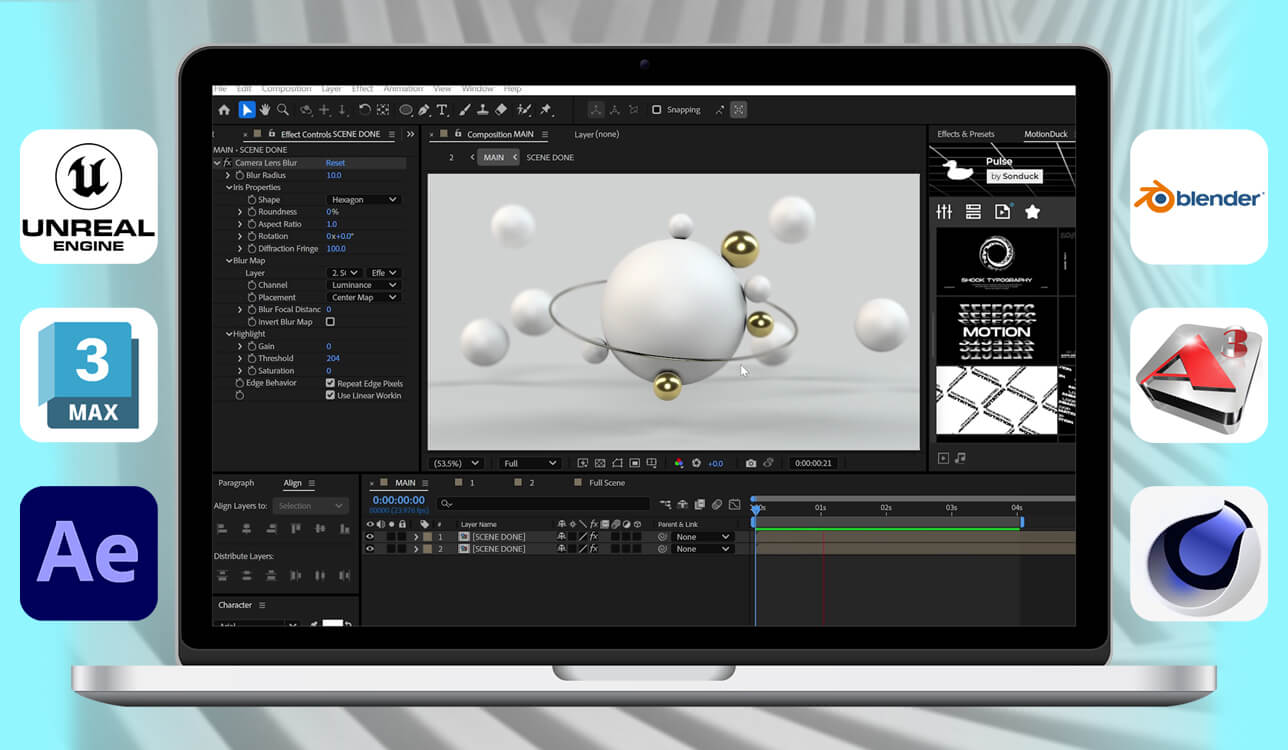Switch to the Effects & Presets tab

(966, 134)
